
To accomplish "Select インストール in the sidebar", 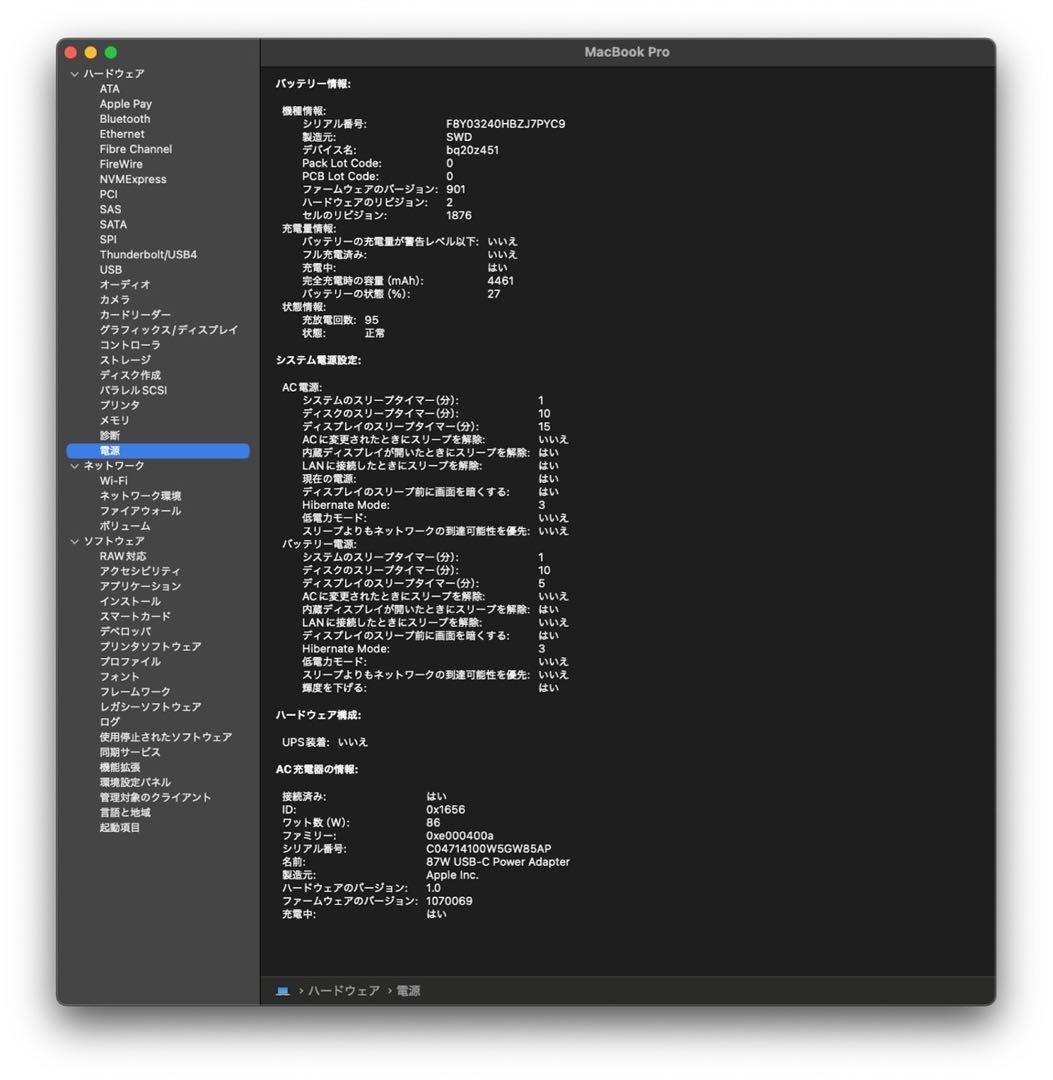I will tap(130, 602).
